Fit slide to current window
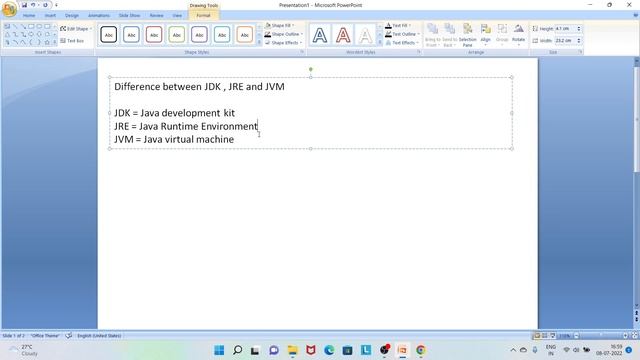This screenshot has width=640, height=360. [x=635, y=336]
